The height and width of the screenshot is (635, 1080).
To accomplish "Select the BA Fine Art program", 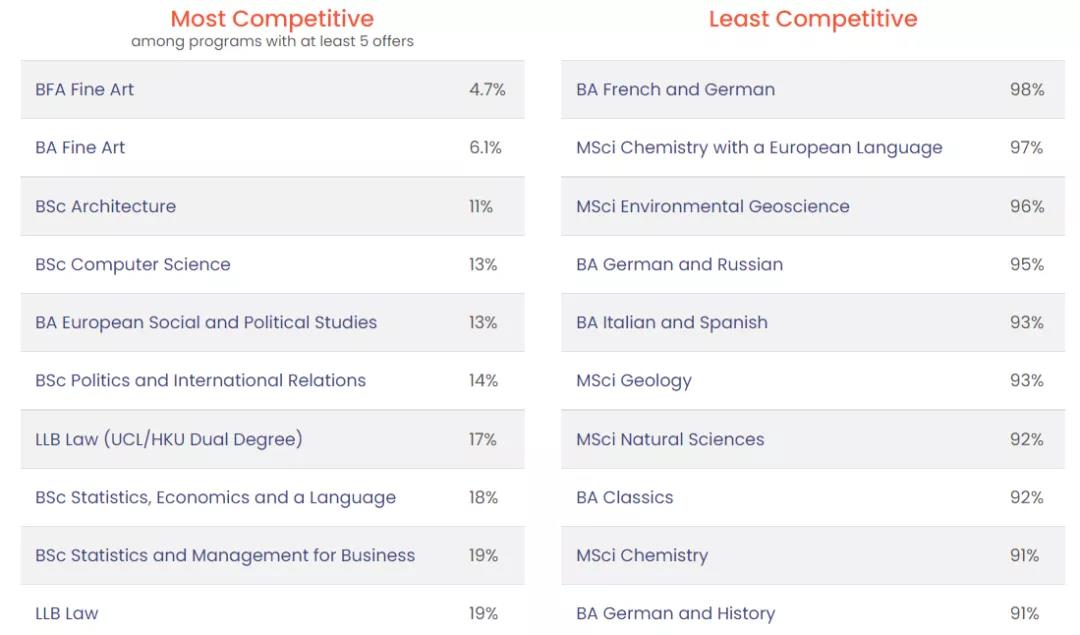I will (x=80, y=147).
